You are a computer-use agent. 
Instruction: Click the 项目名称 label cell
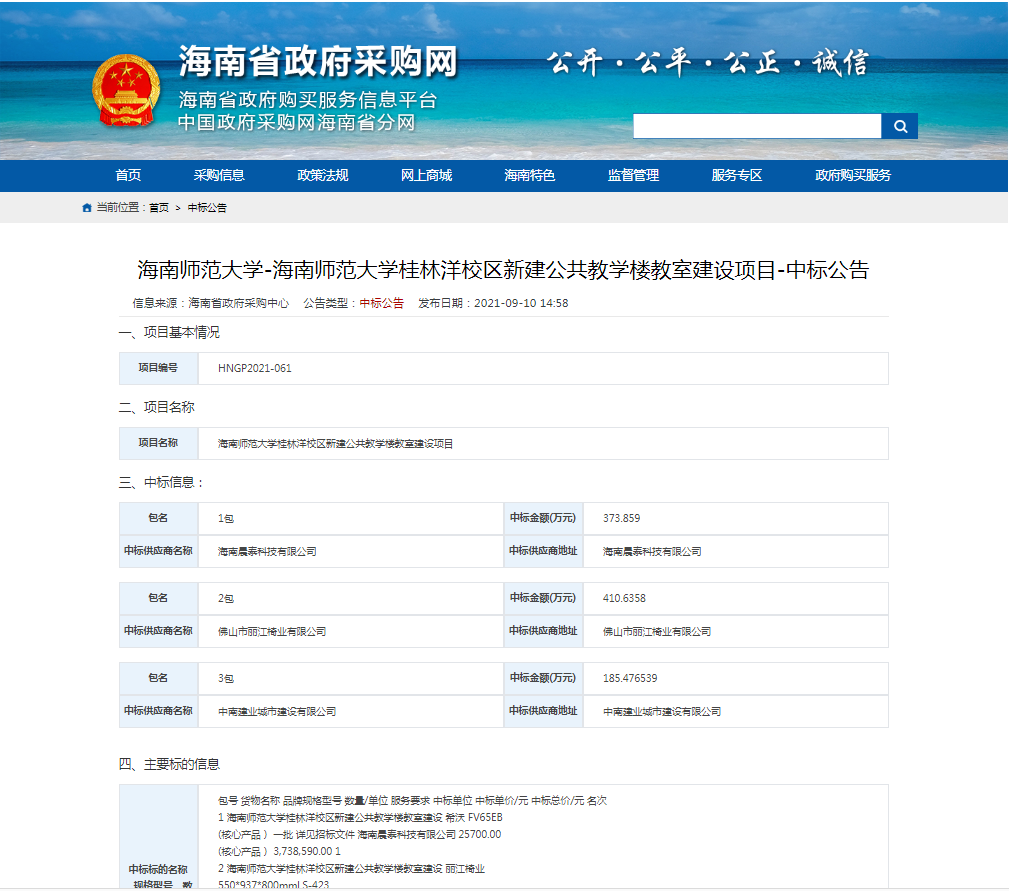pyautogui.click(x=158, y=443)
